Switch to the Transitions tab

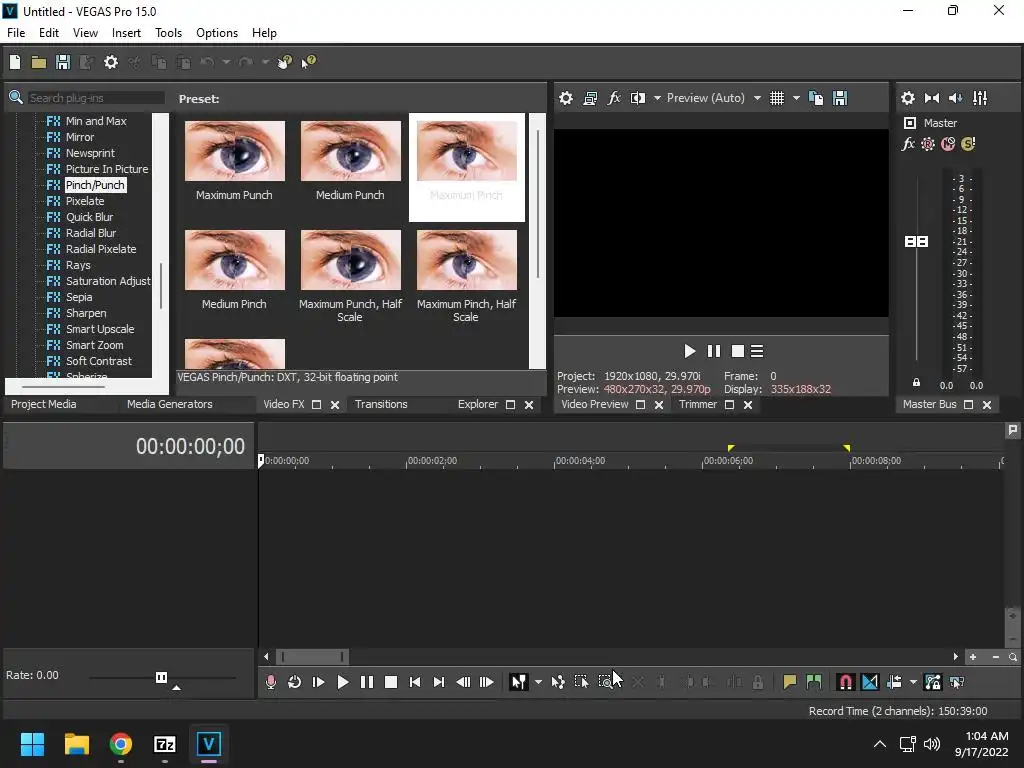point(381,404)
